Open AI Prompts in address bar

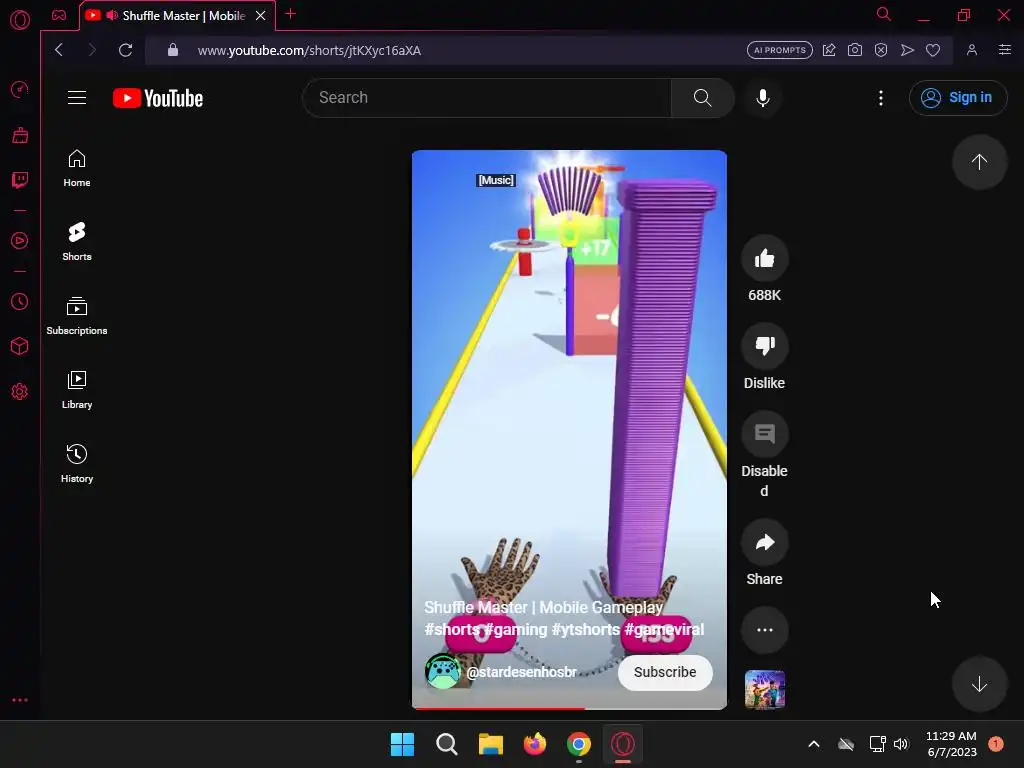click(x=780, y=50)
